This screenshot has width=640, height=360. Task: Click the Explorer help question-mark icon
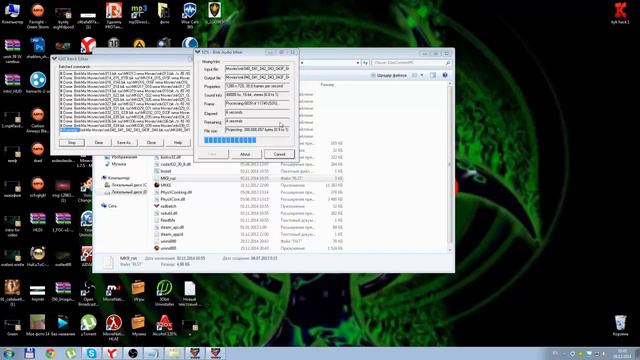coord(445,75)
